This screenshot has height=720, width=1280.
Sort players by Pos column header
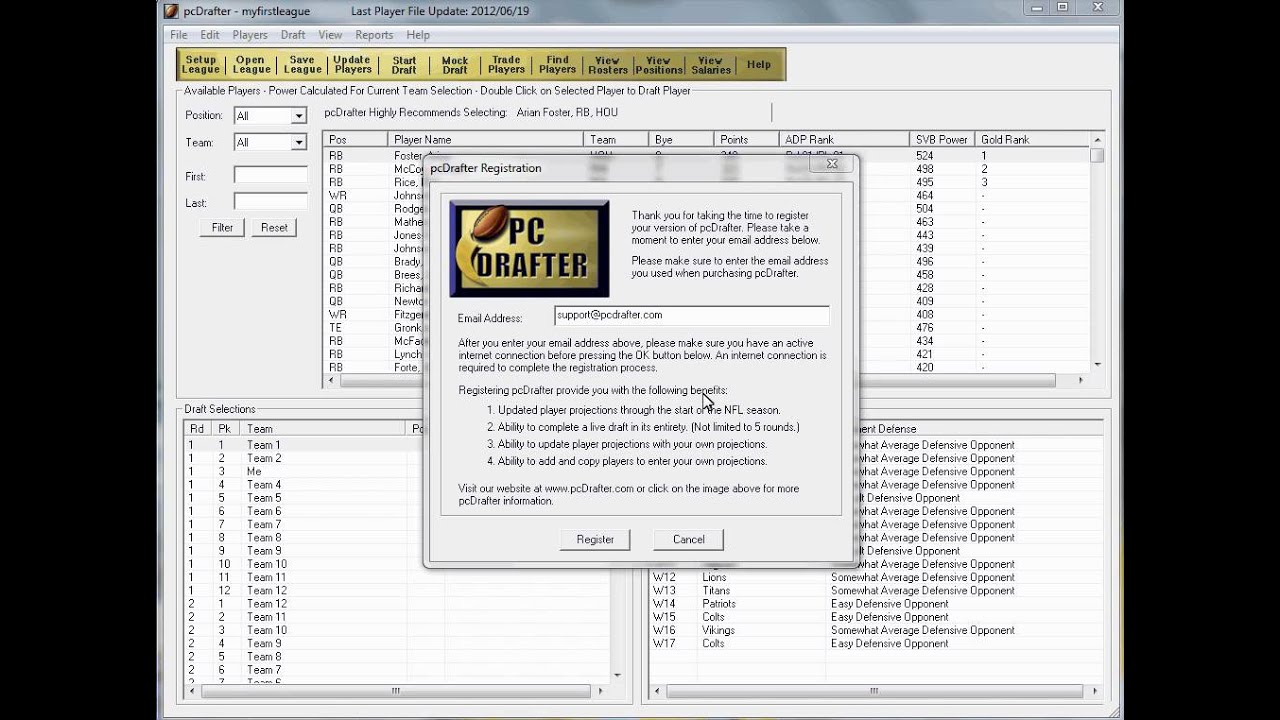[x=355, y=140]
